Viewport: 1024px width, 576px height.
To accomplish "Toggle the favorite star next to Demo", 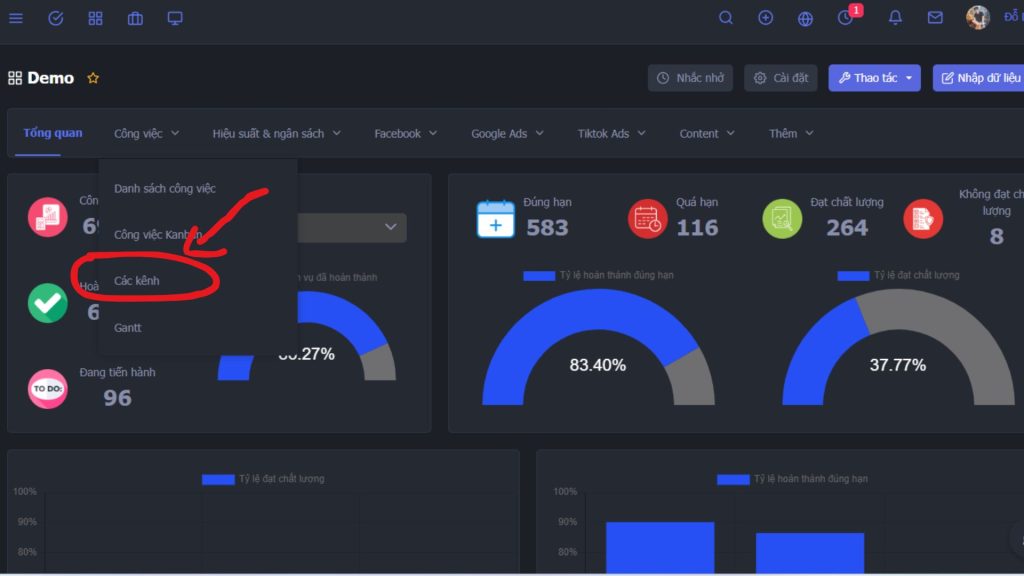I will (x=93, y=78).
